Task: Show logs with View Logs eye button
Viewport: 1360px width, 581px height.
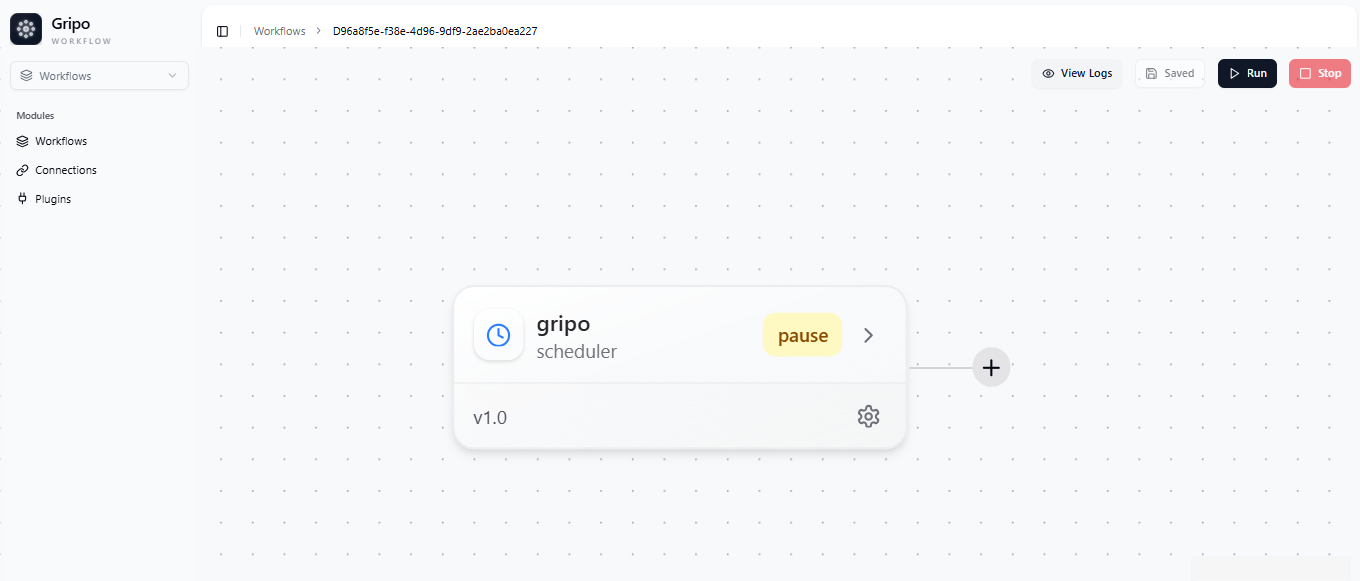Action: tap(1077, 73)
